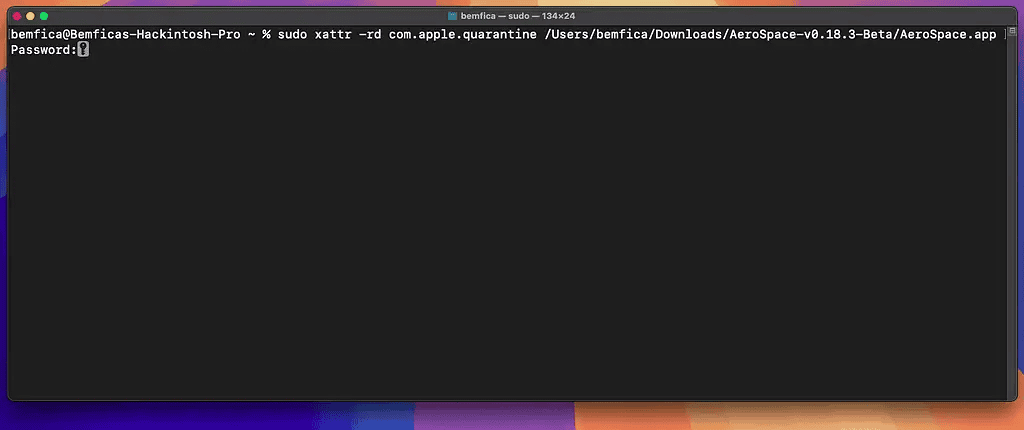
Task: Click 'xattr' in the command line
Action: coord(336,34)
